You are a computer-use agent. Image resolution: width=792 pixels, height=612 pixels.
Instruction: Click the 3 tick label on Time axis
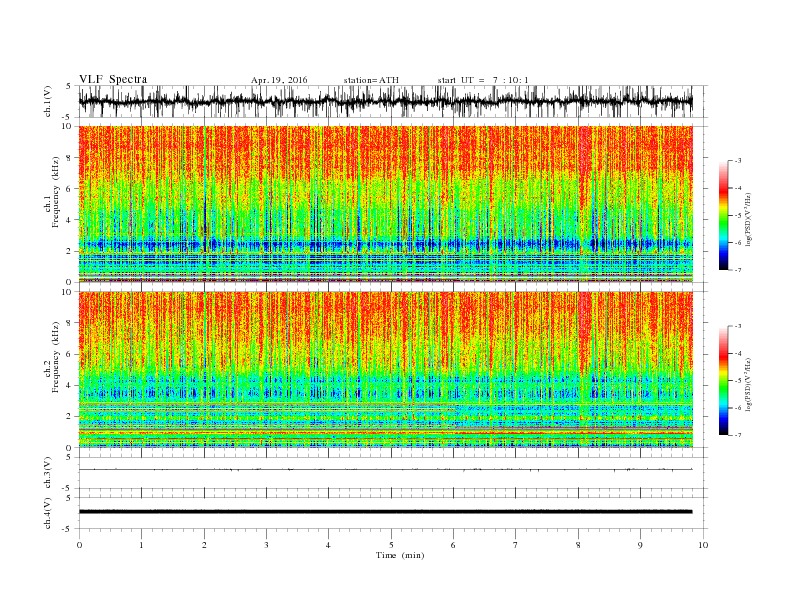click(266, 545)
